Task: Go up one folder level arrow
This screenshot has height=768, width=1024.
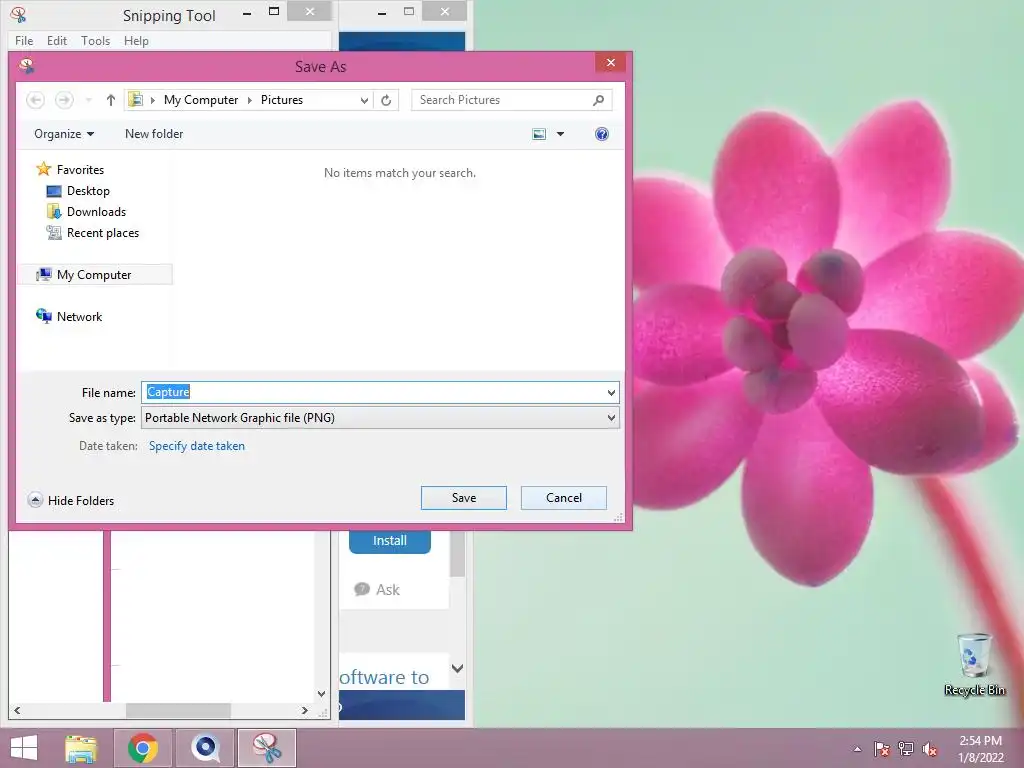Action: coord(110,100)
